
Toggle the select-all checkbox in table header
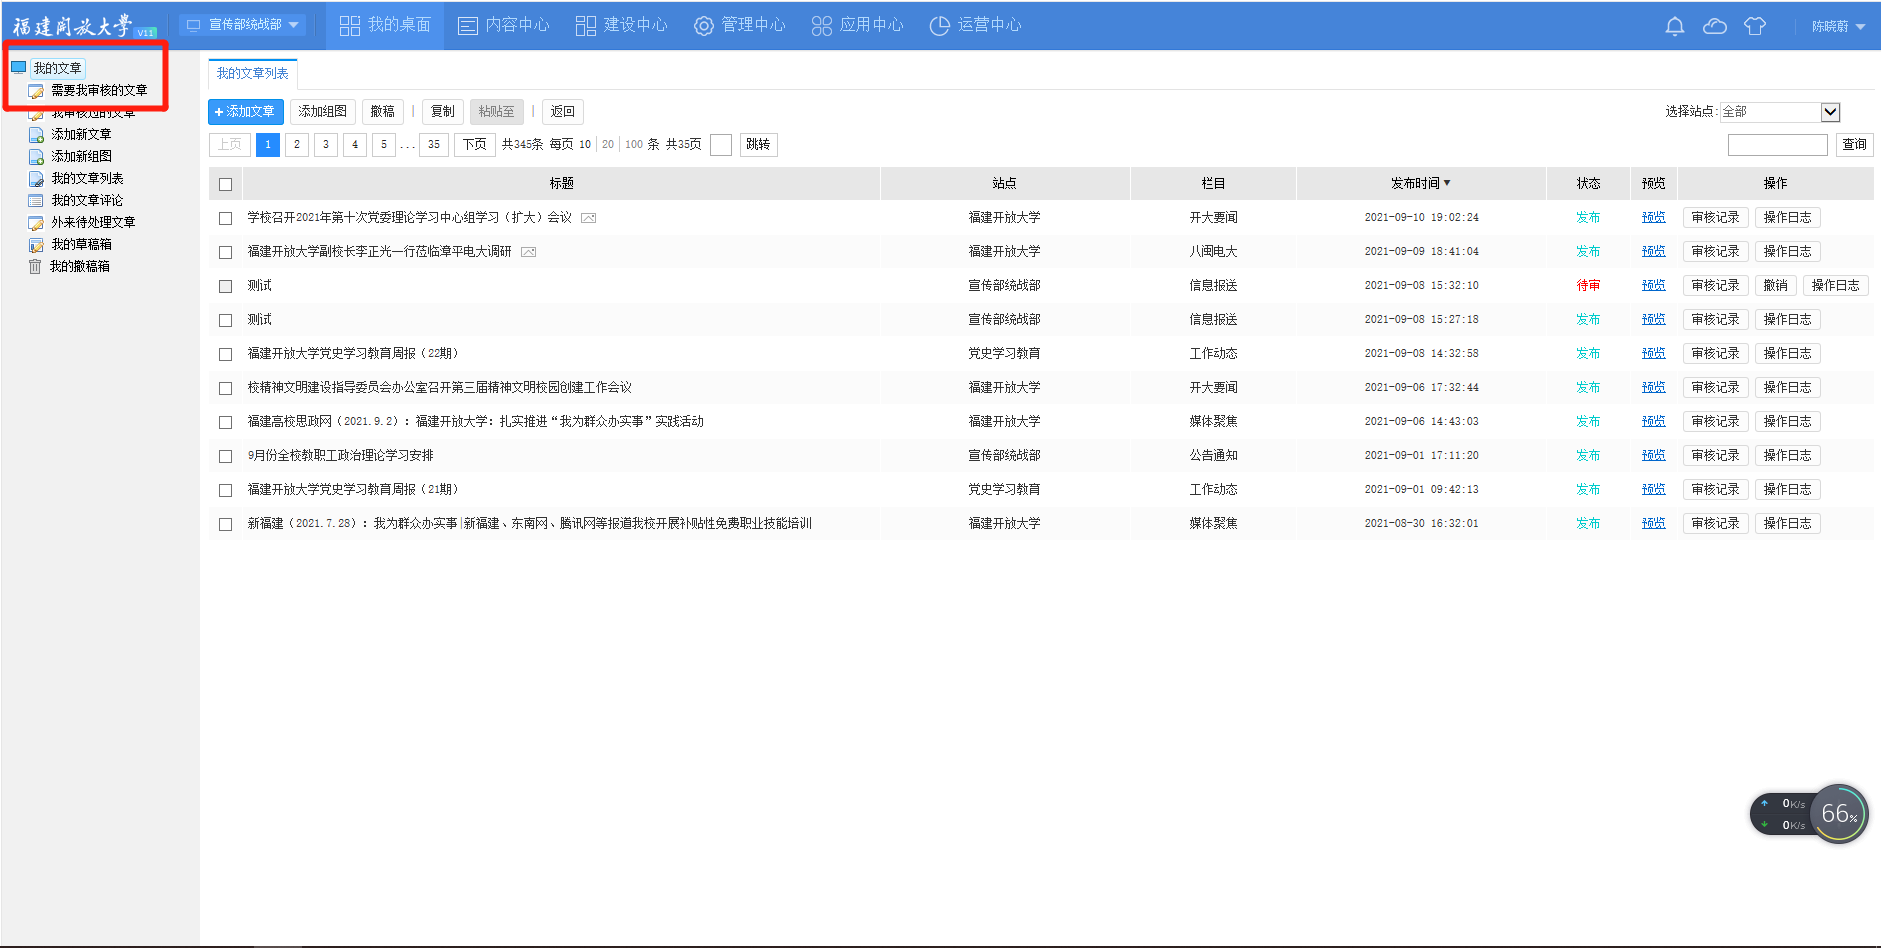[225, 184]
